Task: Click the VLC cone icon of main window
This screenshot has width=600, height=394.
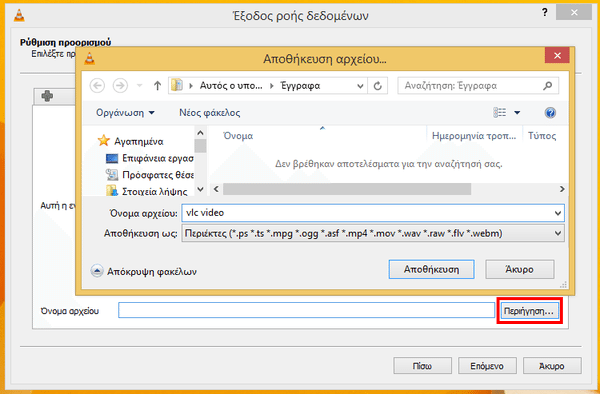Action: (19, 15)
